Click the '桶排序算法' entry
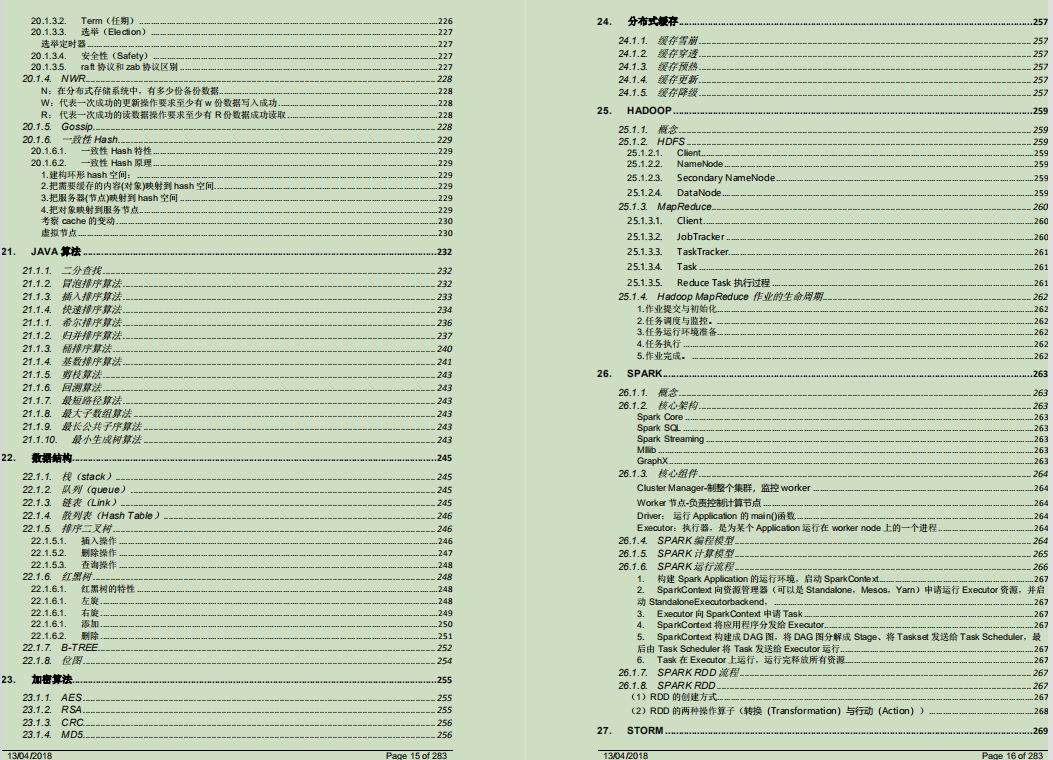Image resolution: width=1053 pixels, height=760 pixels. coord(237,348)
